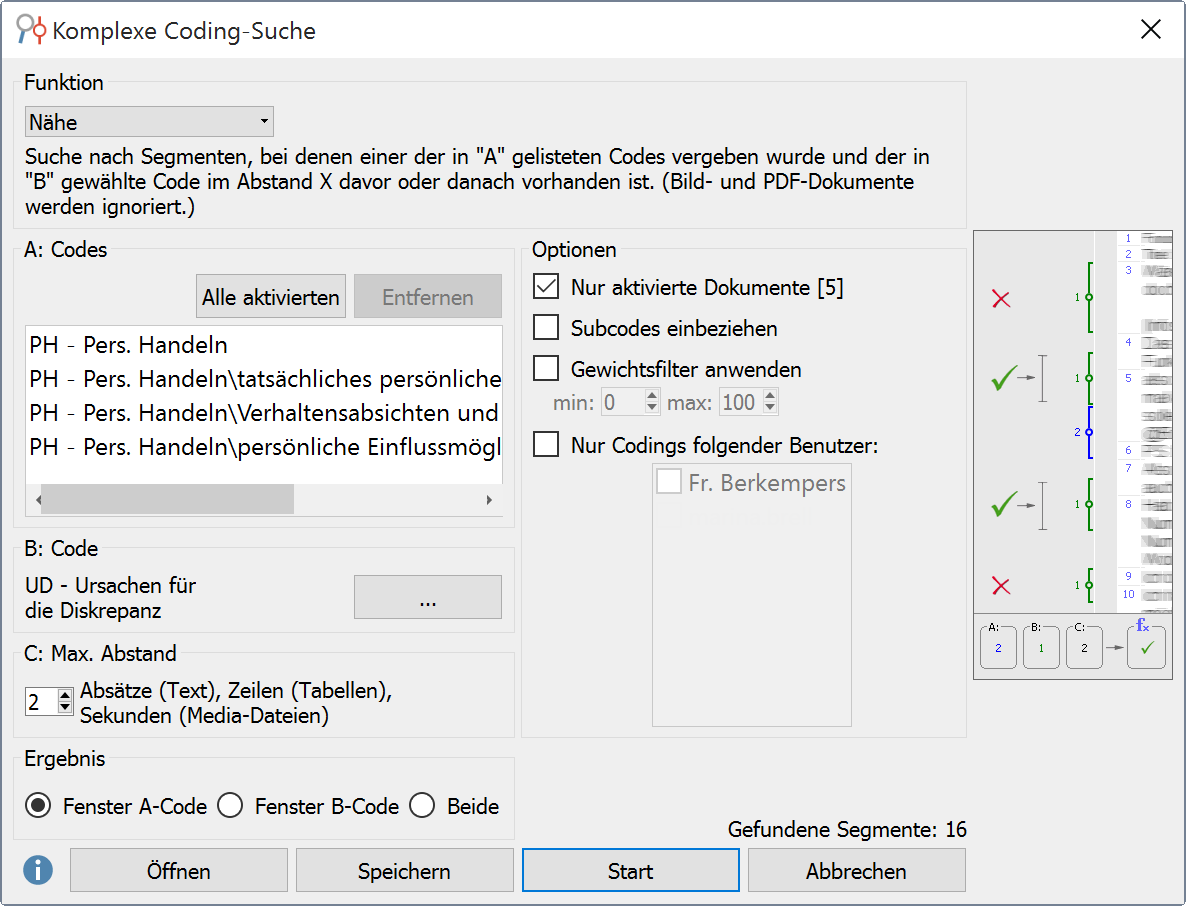The height and width of the screenshot is (906, 1186).
Task: Click the Abbrechen button
Action: tap(856, 870)
